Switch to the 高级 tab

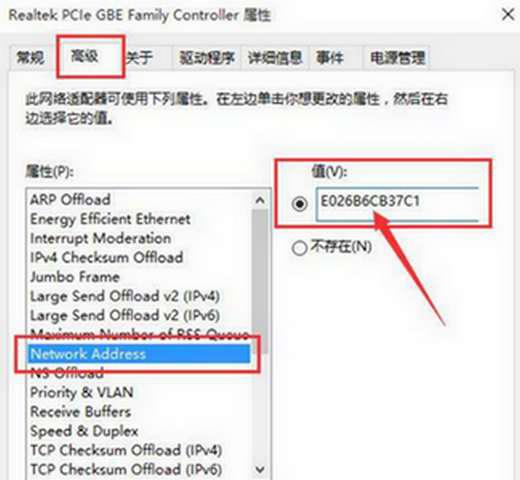85,56
